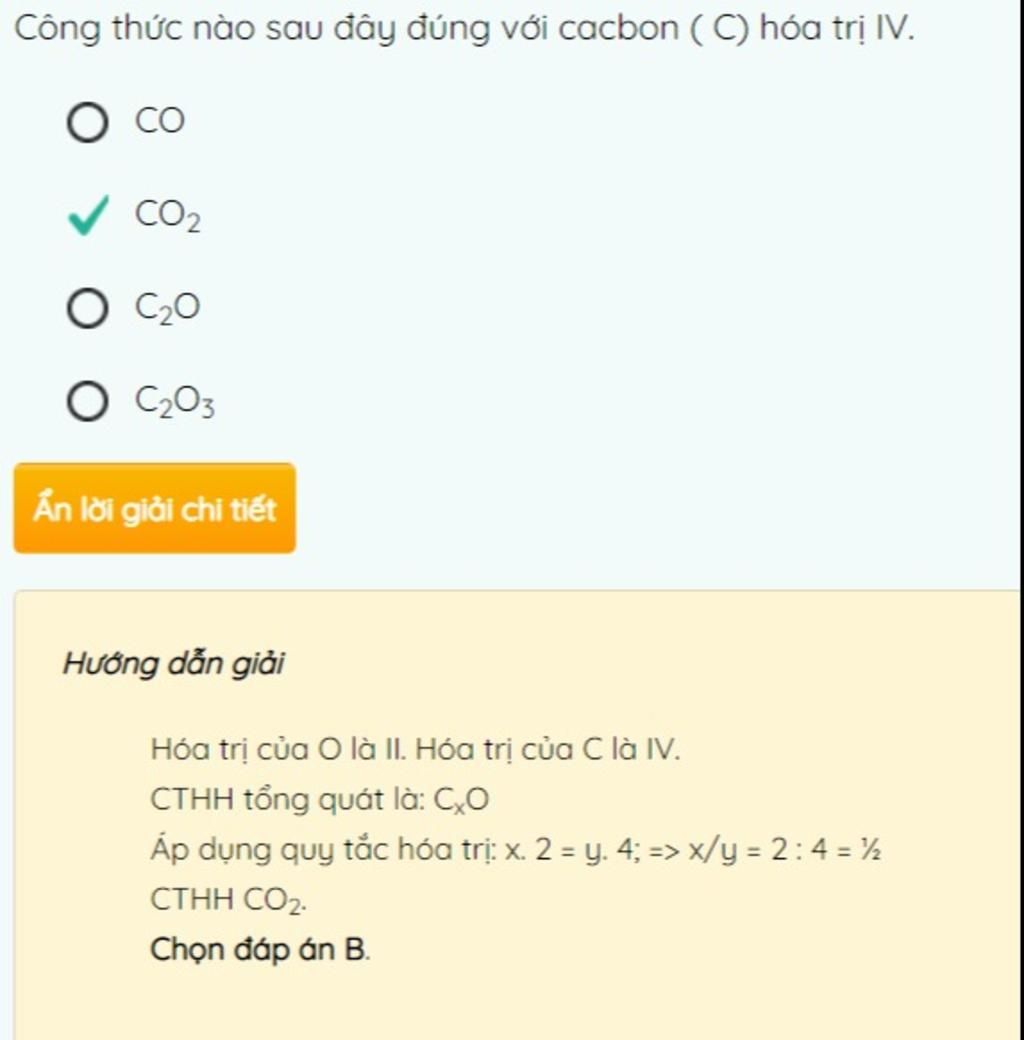Click the C₂O₃ answer label
Image resolution: width=1024 pixels, height=1040 pixels.
[175, 401]
